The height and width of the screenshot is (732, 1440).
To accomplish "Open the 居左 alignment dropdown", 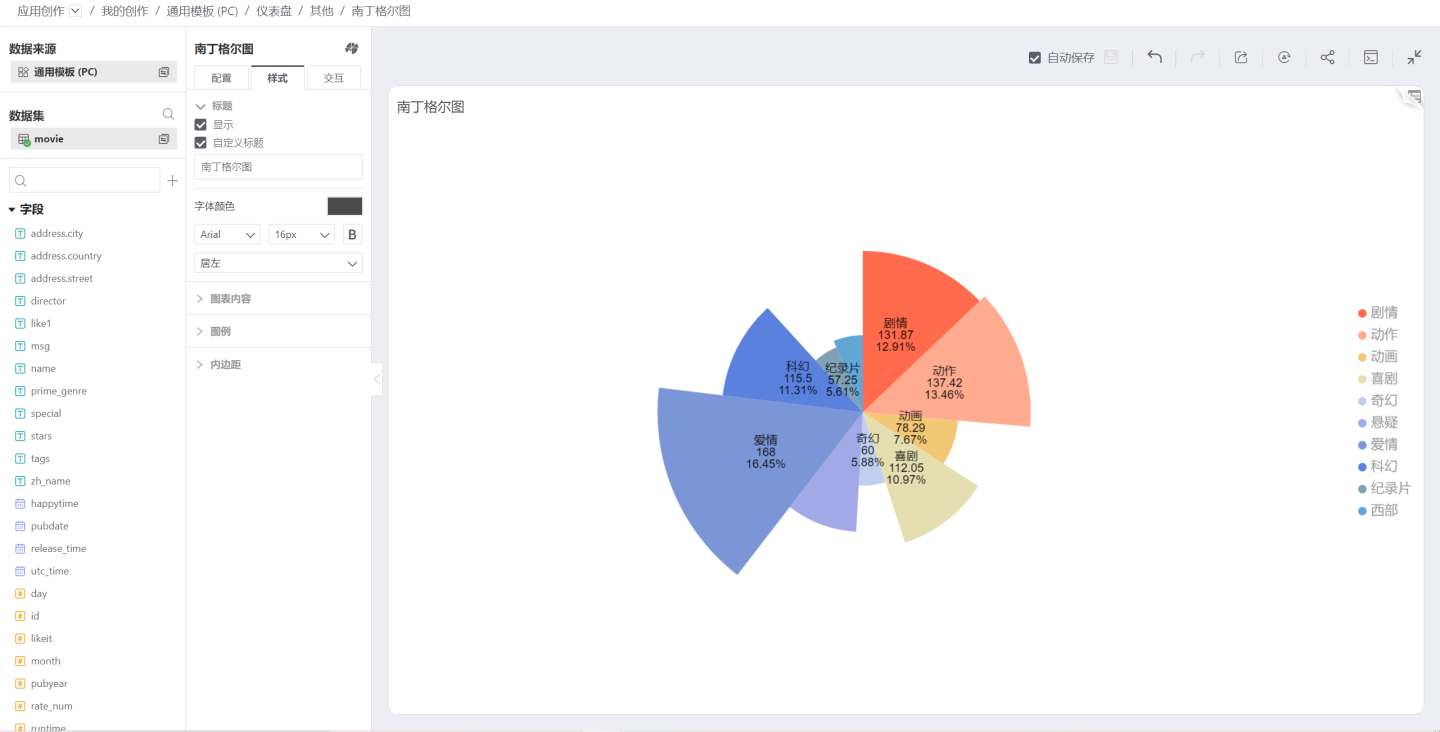I will click(278, 263).
